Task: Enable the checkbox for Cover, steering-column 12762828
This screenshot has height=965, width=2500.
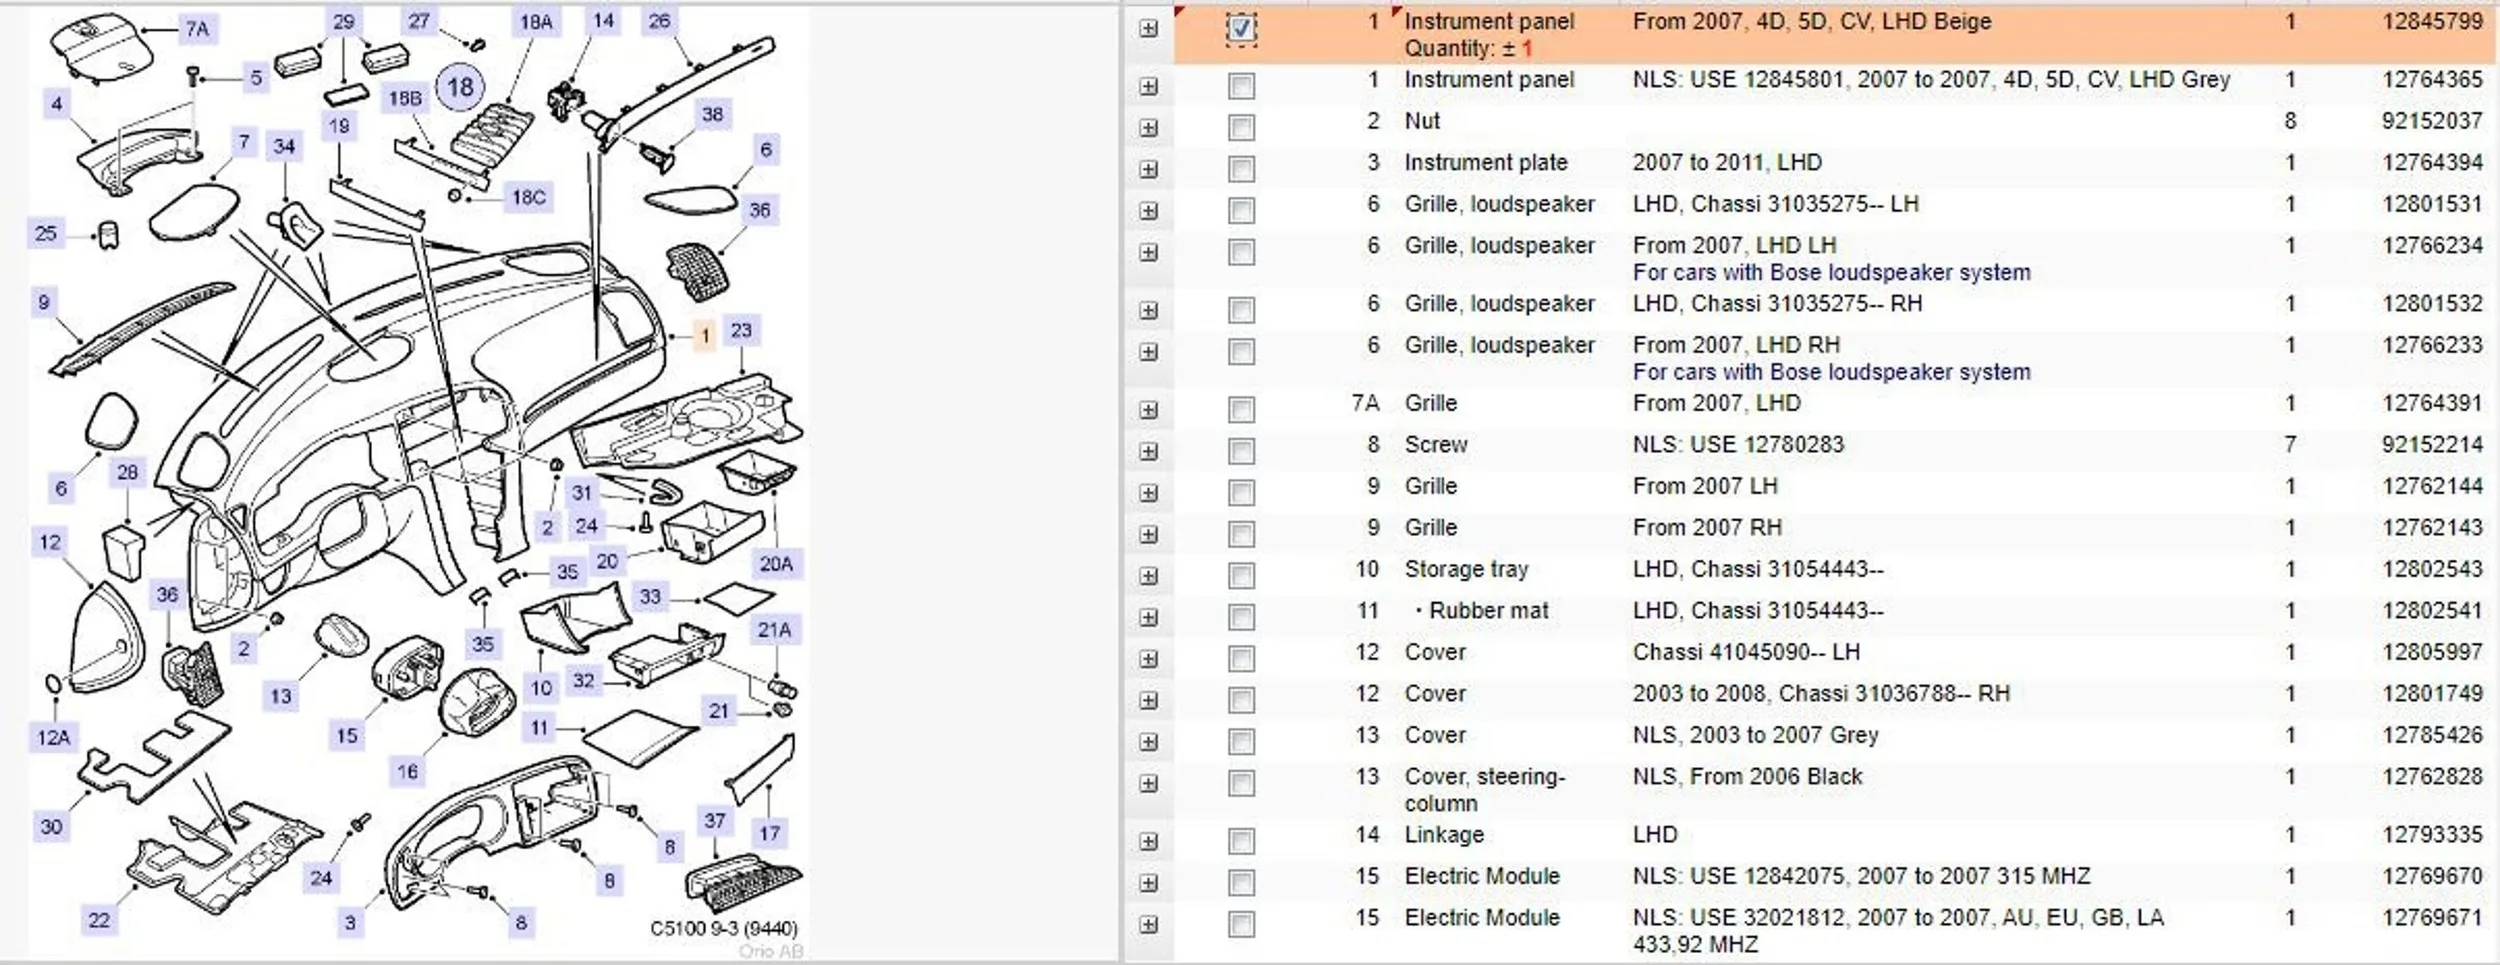Action: pyautogui.click(x=1241, y=784)
